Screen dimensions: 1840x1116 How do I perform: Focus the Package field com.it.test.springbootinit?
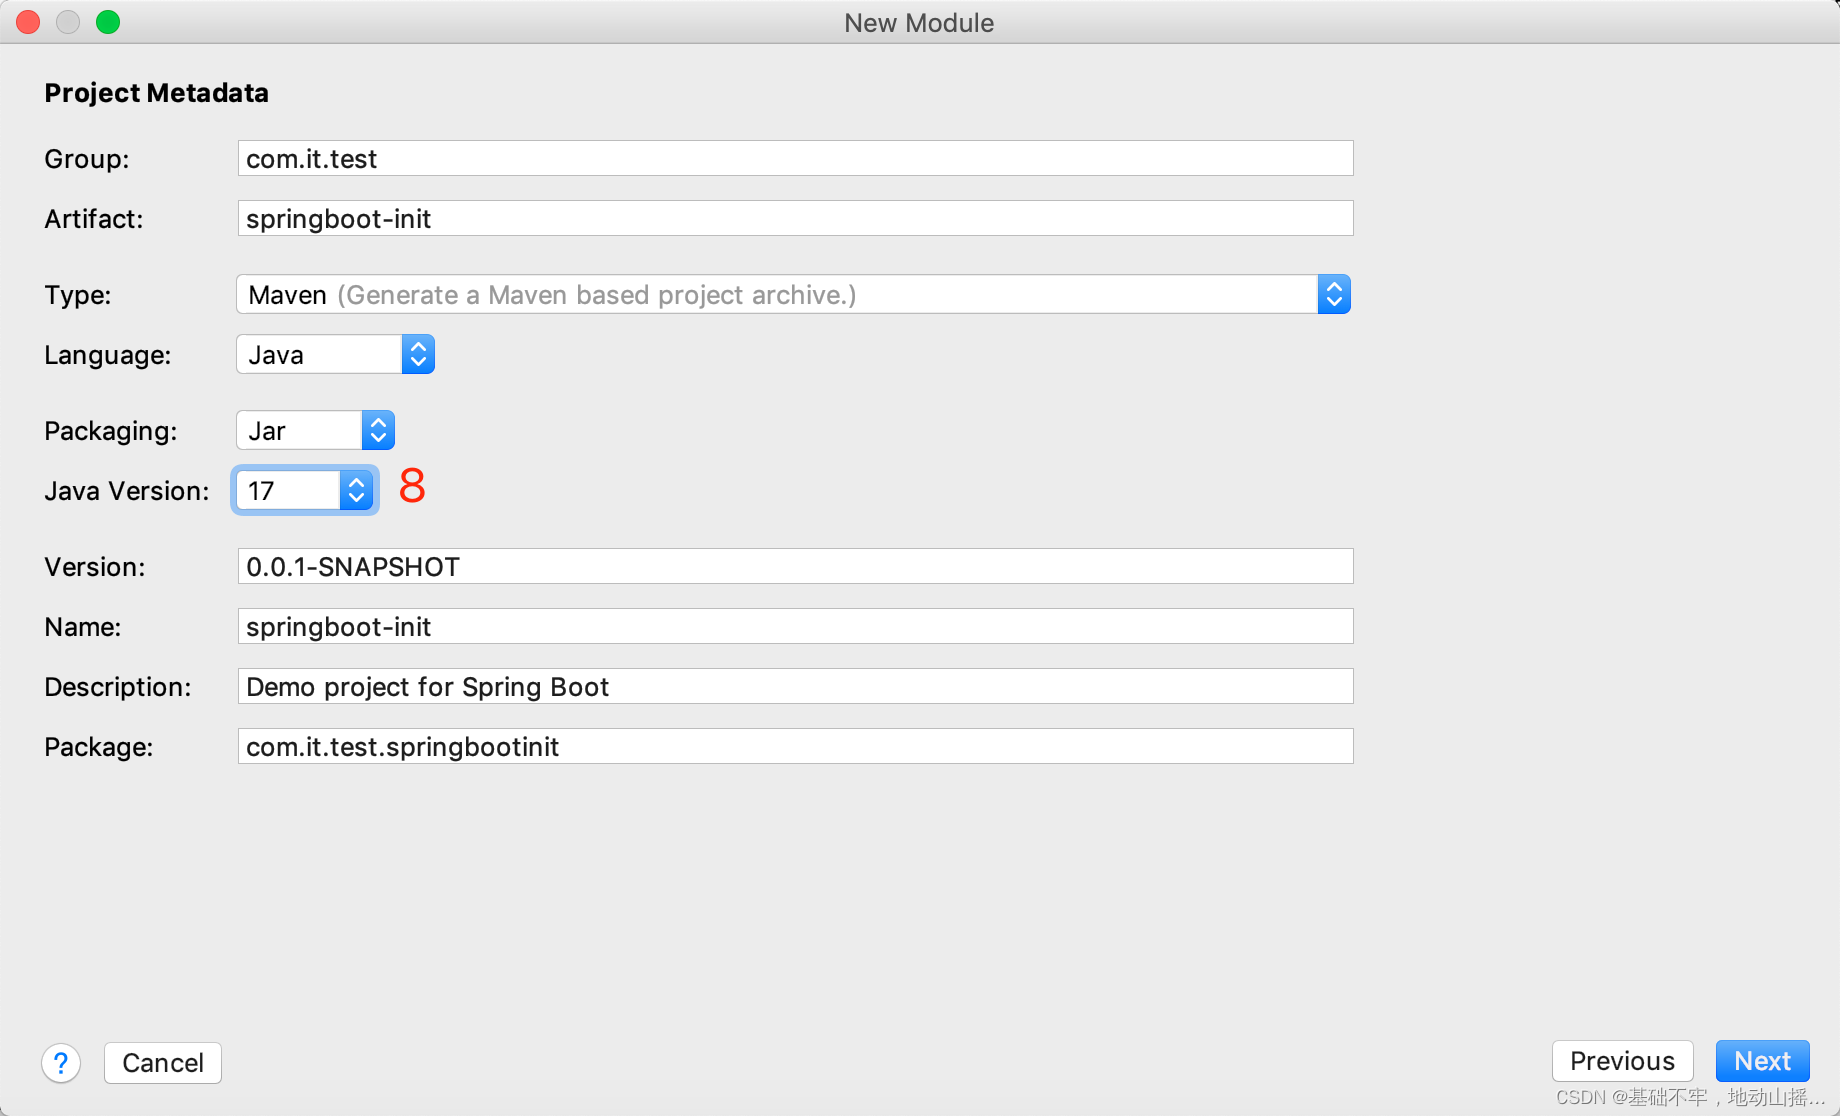click(796, 747)
